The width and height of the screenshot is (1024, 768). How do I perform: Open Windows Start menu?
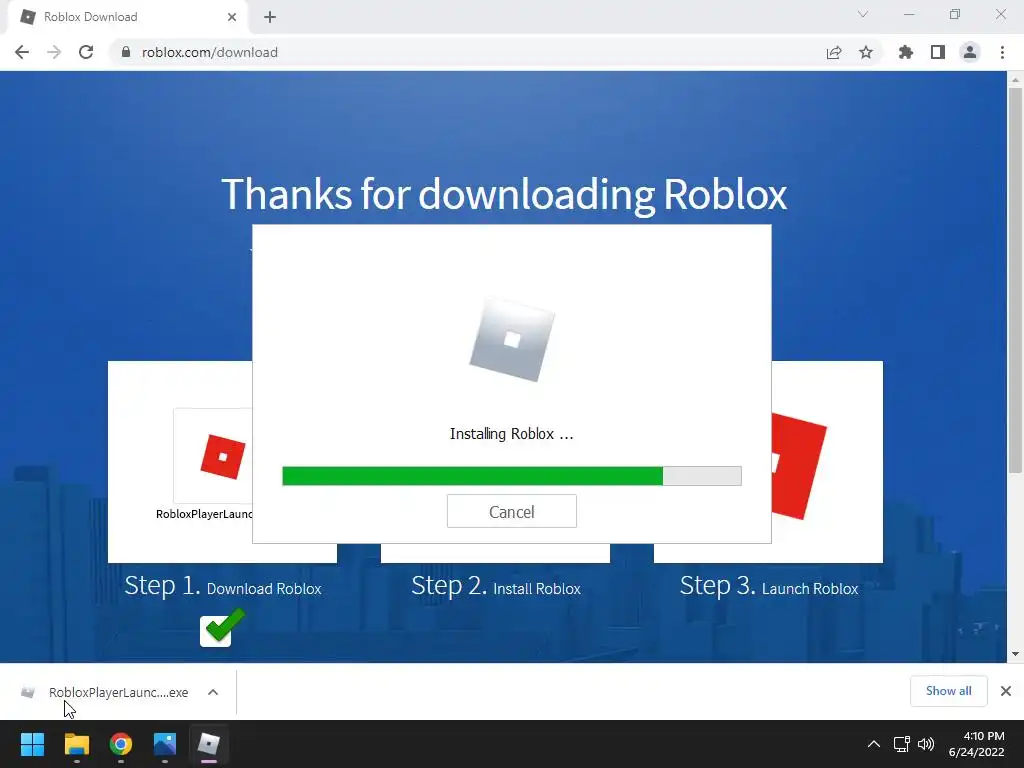click(32, 744)
